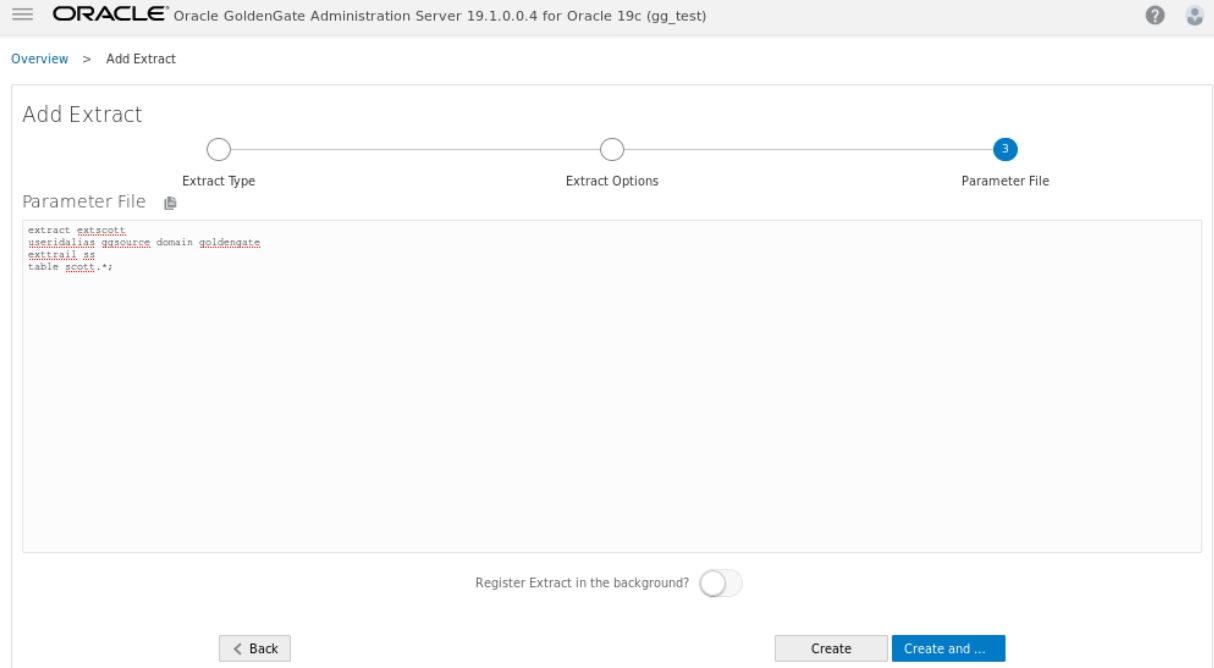
Task: Click the Back button
Action: point(255,648)
